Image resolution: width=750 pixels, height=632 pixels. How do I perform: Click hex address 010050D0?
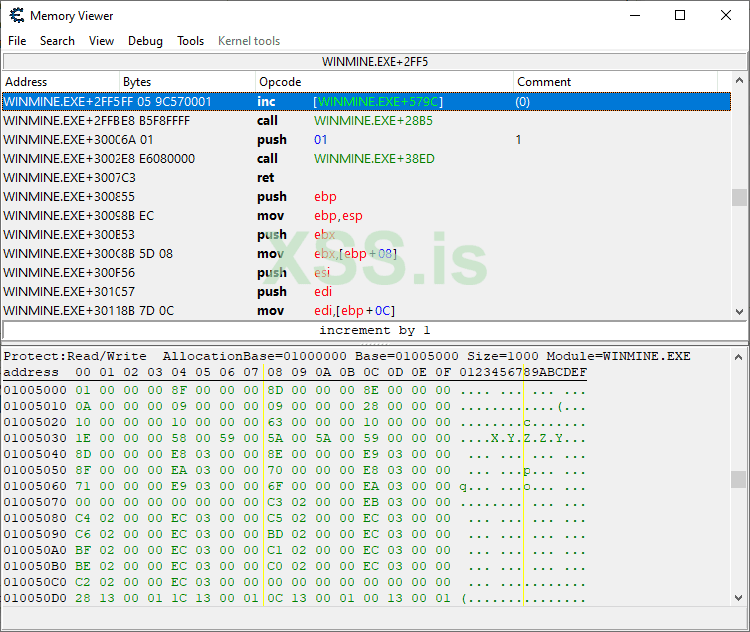pos(35,598)
